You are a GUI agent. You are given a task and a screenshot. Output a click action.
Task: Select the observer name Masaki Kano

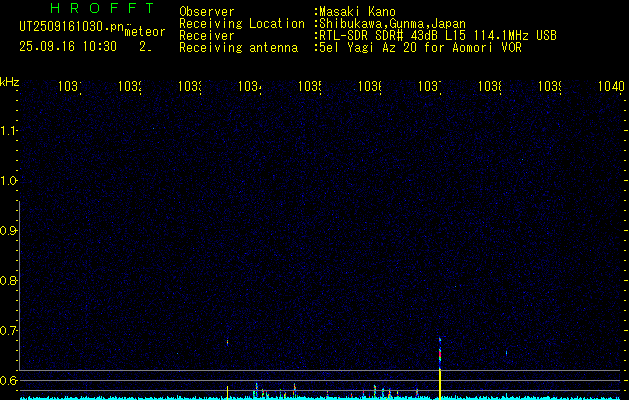tap(357, 12)
